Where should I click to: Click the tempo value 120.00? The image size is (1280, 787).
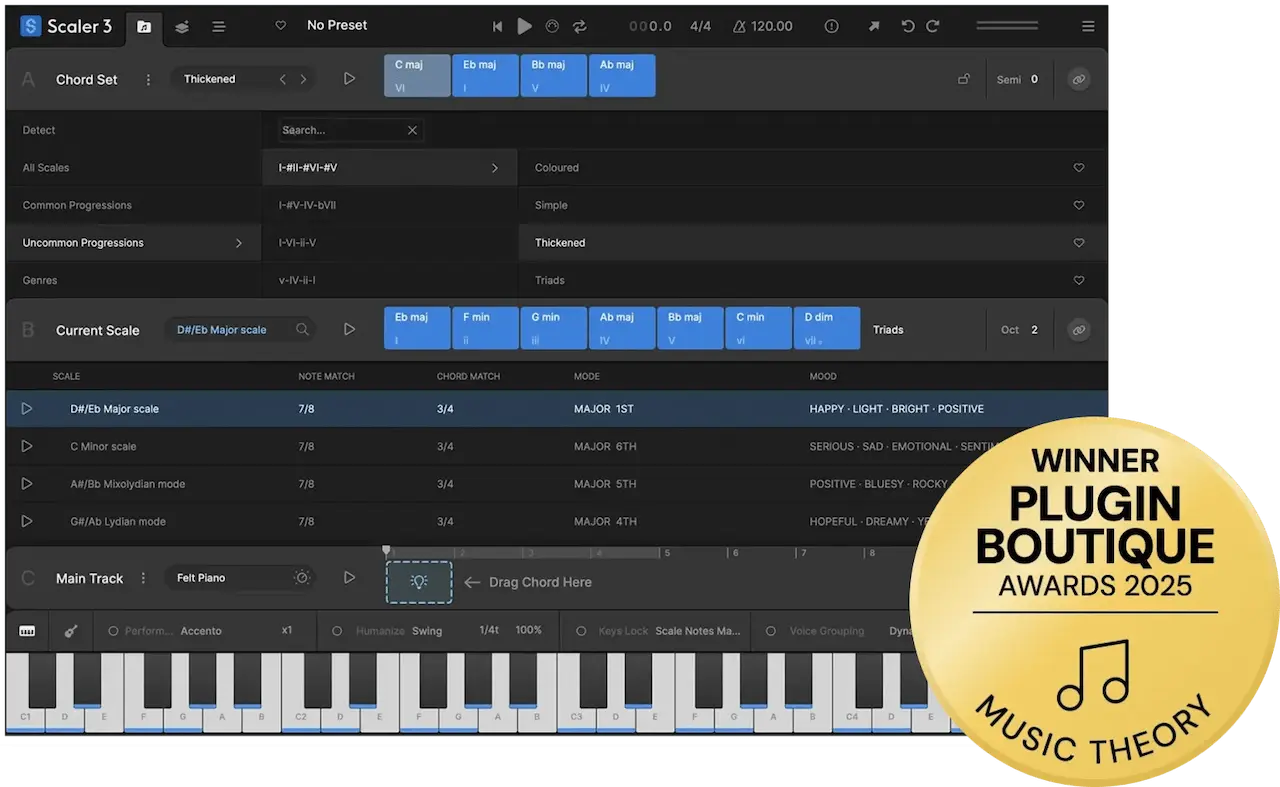click(x=771, y=27)
